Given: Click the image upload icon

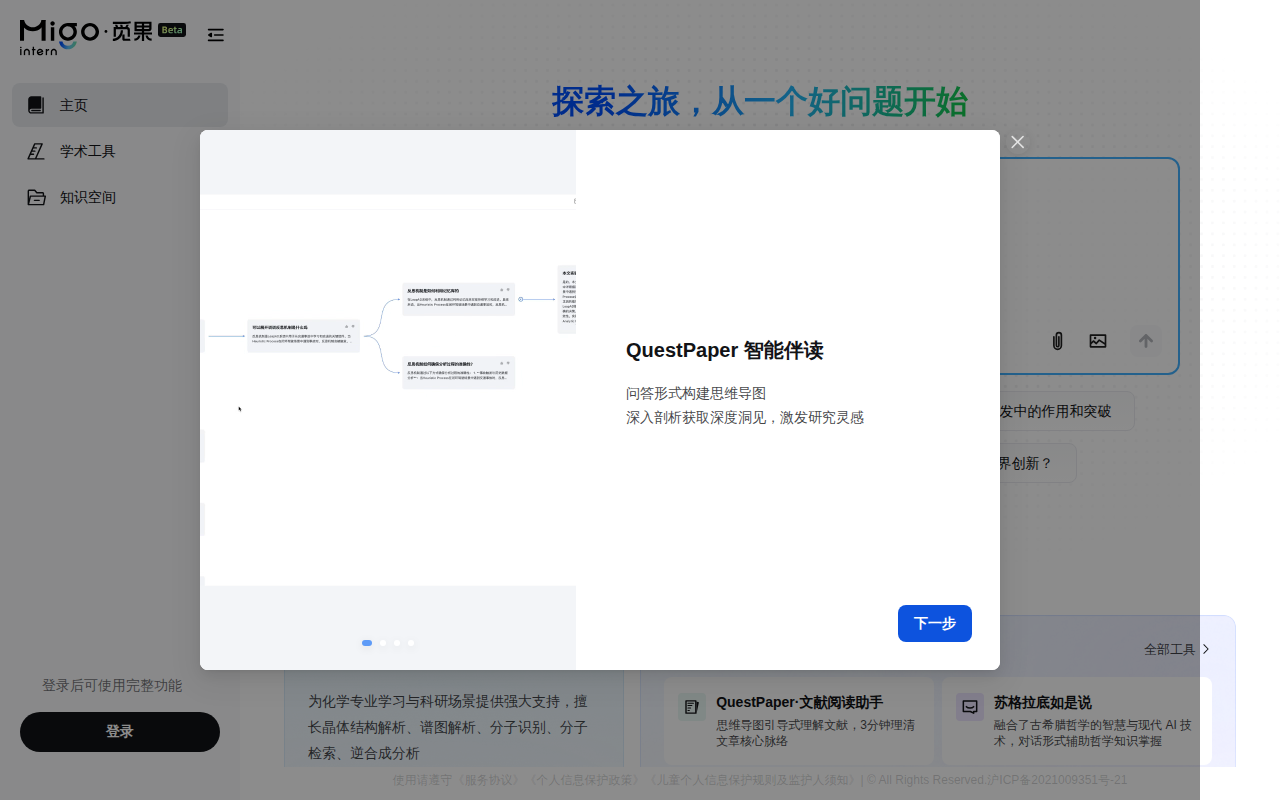Looking at the screenshot, I should (x=1098, y=341).
